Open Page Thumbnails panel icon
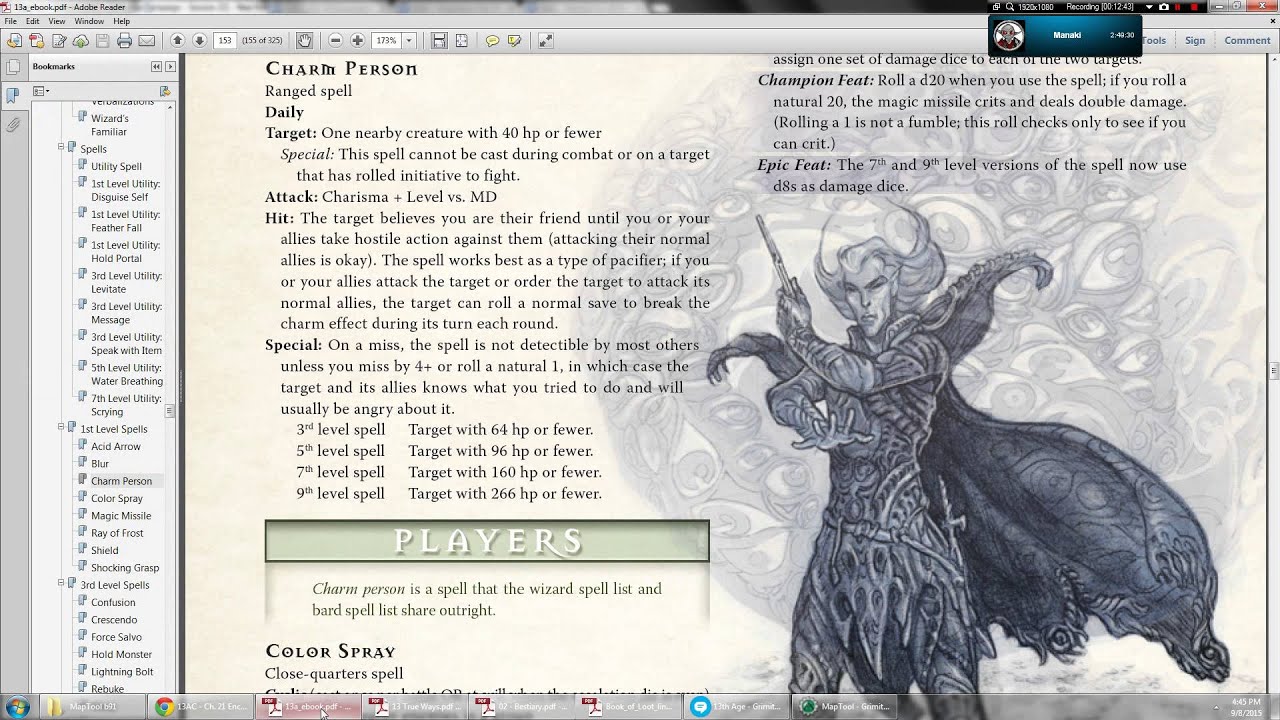This screenshot has width=1280, height=720. 12,67
